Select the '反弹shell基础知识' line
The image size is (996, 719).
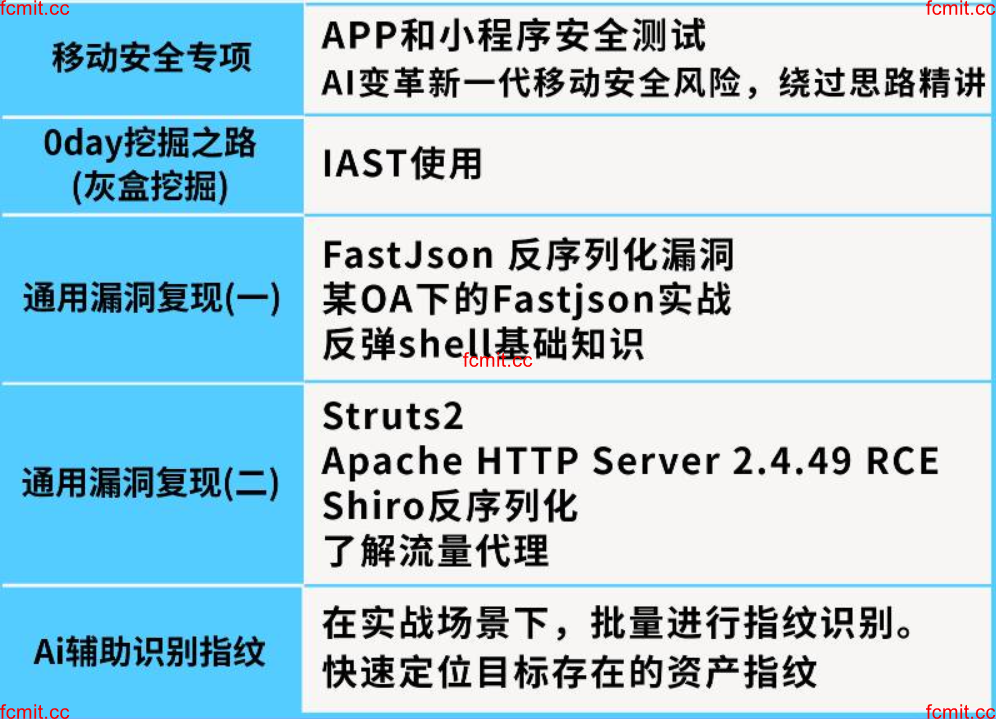point(483,345)
